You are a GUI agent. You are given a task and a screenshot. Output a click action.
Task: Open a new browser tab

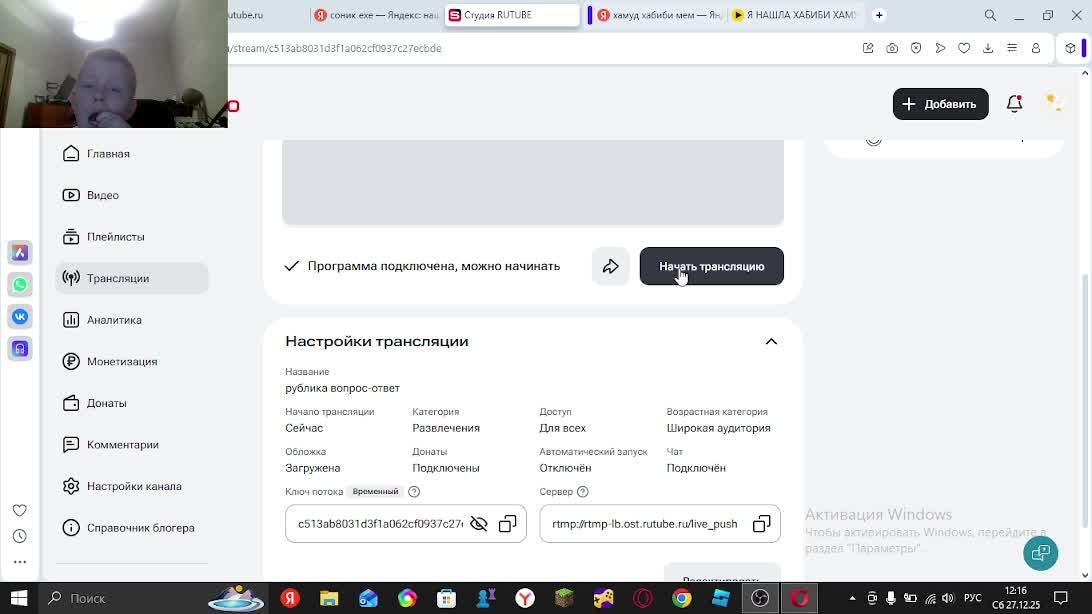pos(879,15)
